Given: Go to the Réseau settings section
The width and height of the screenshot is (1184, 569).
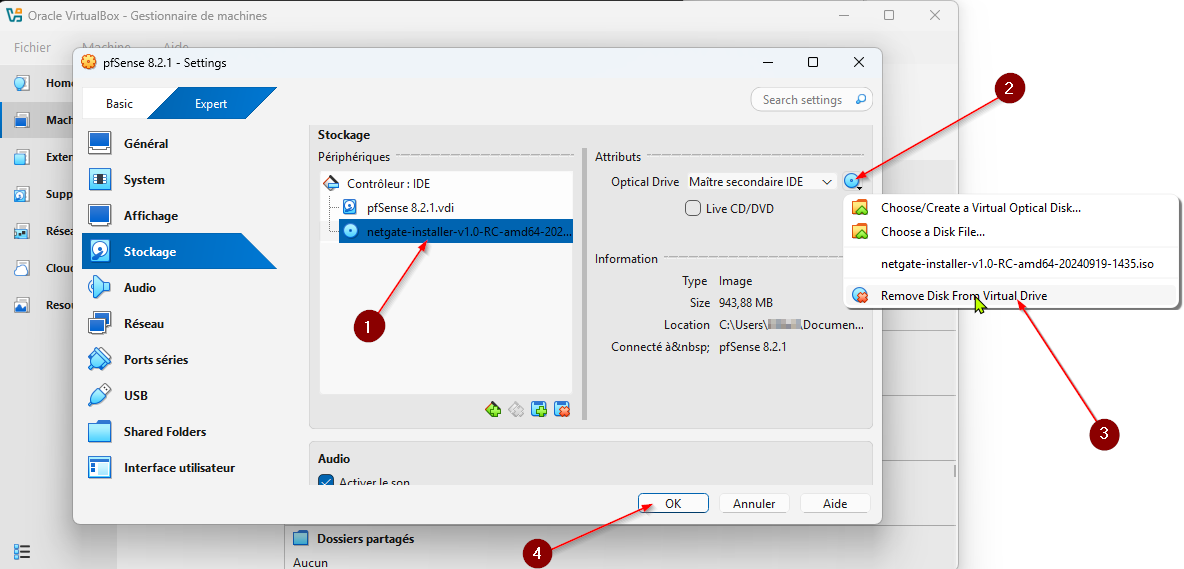Looking at the screenshot, I should pyautogui.click(x=143, y=324).
